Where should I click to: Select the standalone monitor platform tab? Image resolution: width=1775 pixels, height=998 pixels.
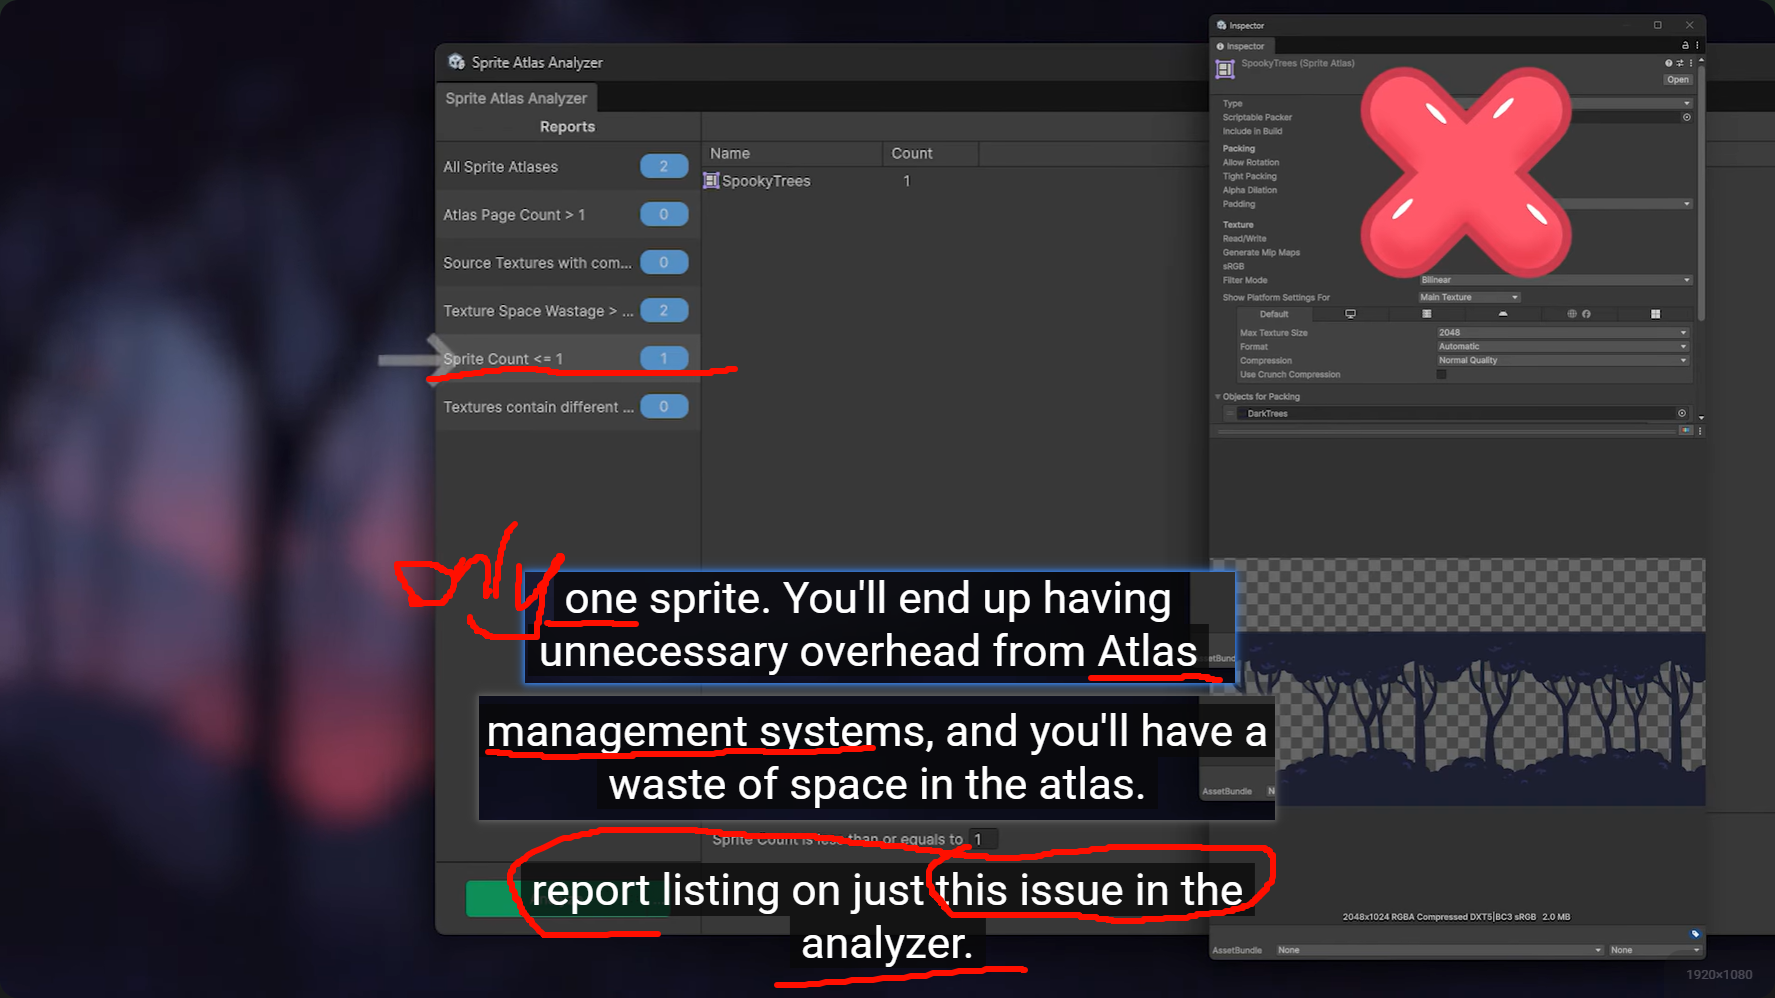(x=1350, y=314)
